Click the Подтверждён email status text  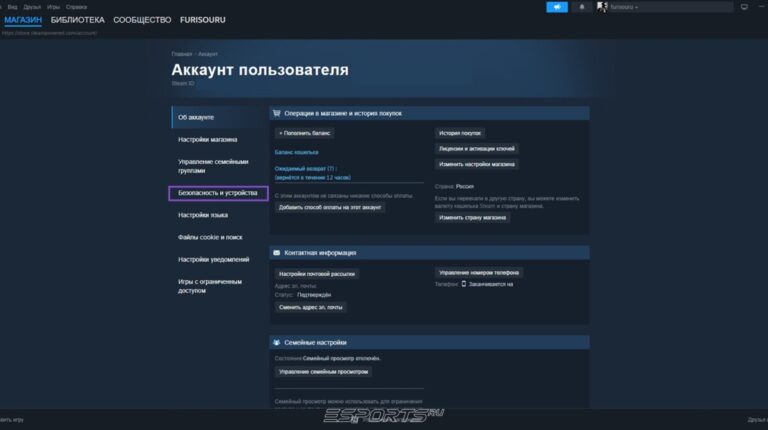click(314, 295)
